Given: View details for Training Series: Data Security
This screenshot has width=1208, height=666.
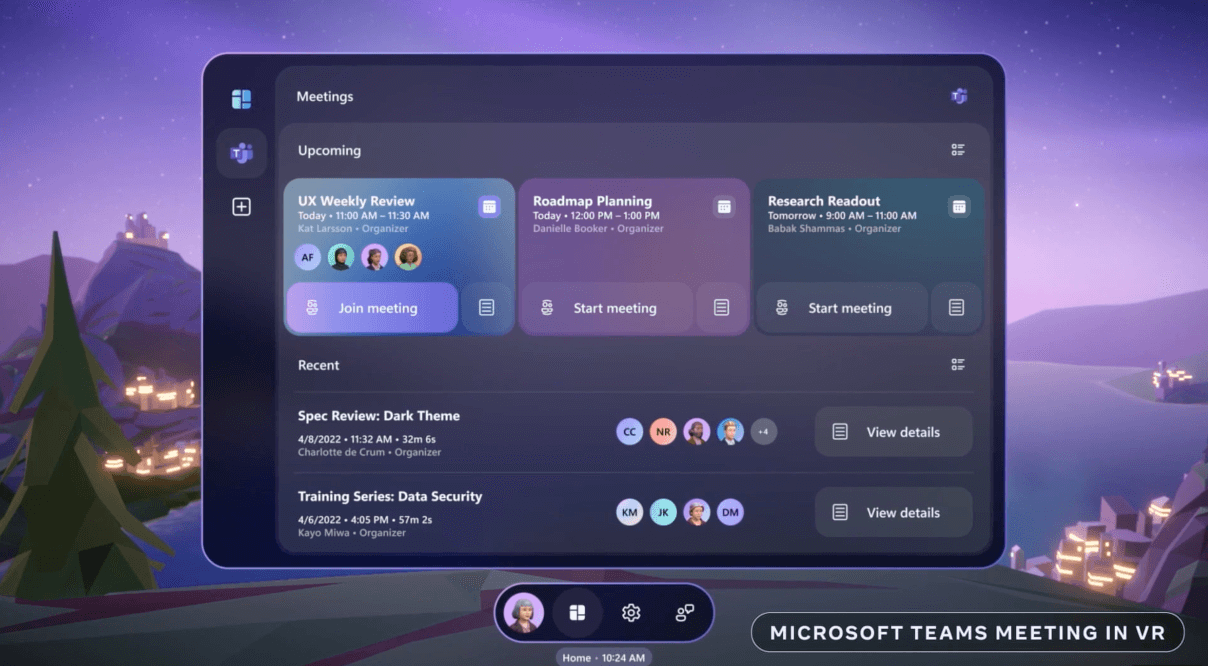Looking at the screenshot, I should click(893, 512).
